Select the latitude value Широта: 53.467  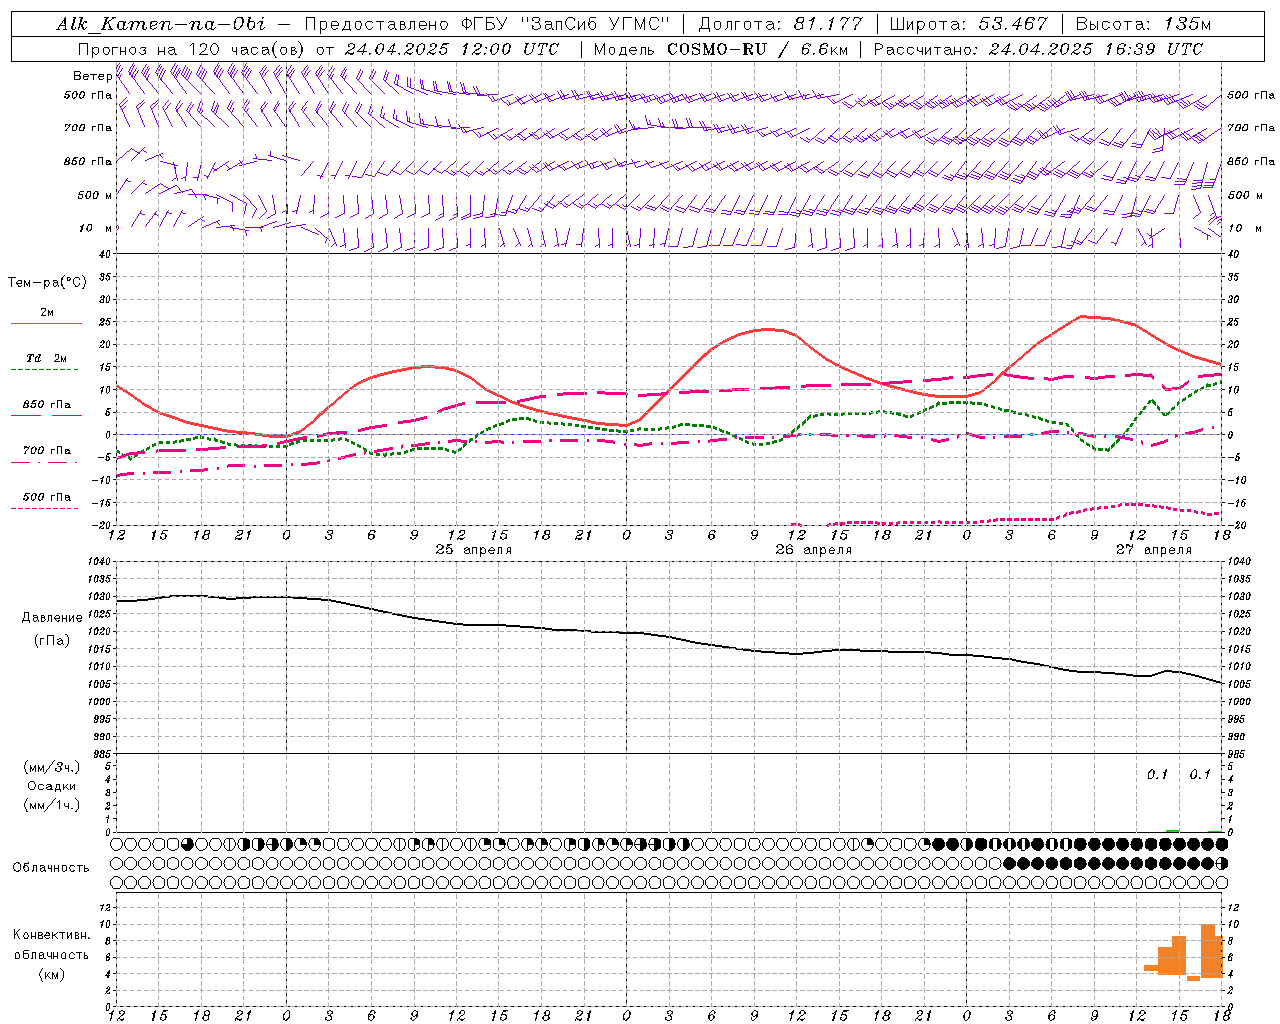point(969,23)
